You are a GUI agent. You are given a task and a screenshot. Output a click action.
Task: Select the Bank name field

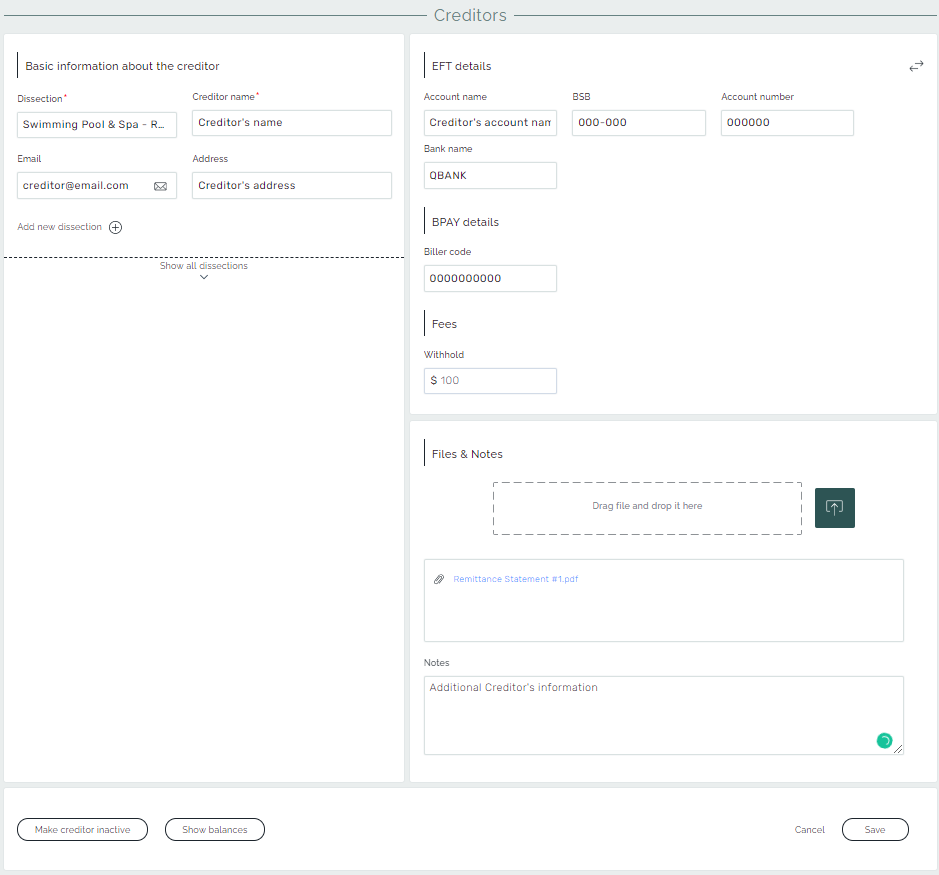pos(490,176)
